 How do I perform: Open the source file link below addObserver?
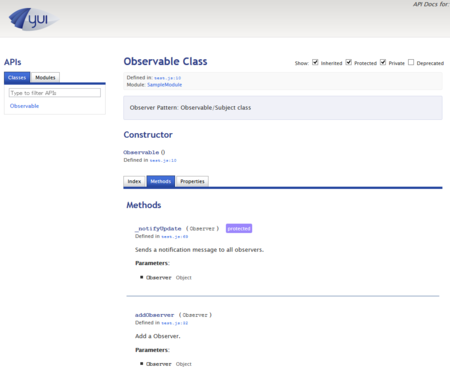pyautogui.click(x=175, y=323)
